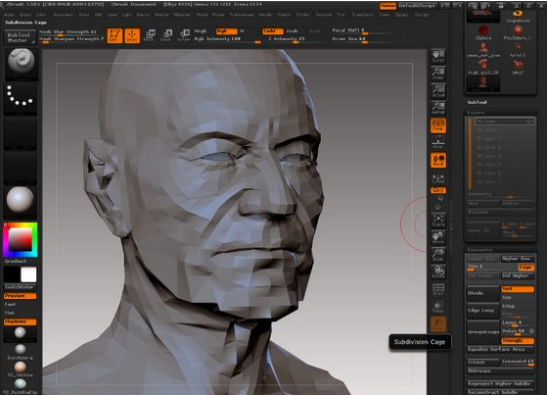Pick a hue in the color picker square
This screenshot has width=547, height=395.
pos(20,240)
